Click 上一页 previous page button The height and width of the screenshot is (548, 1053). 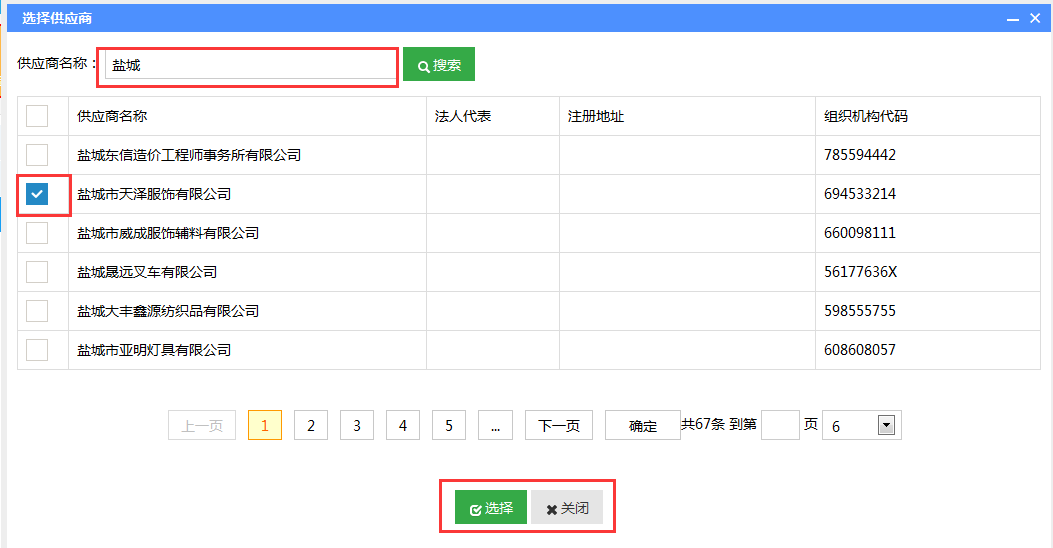point(202,425)
